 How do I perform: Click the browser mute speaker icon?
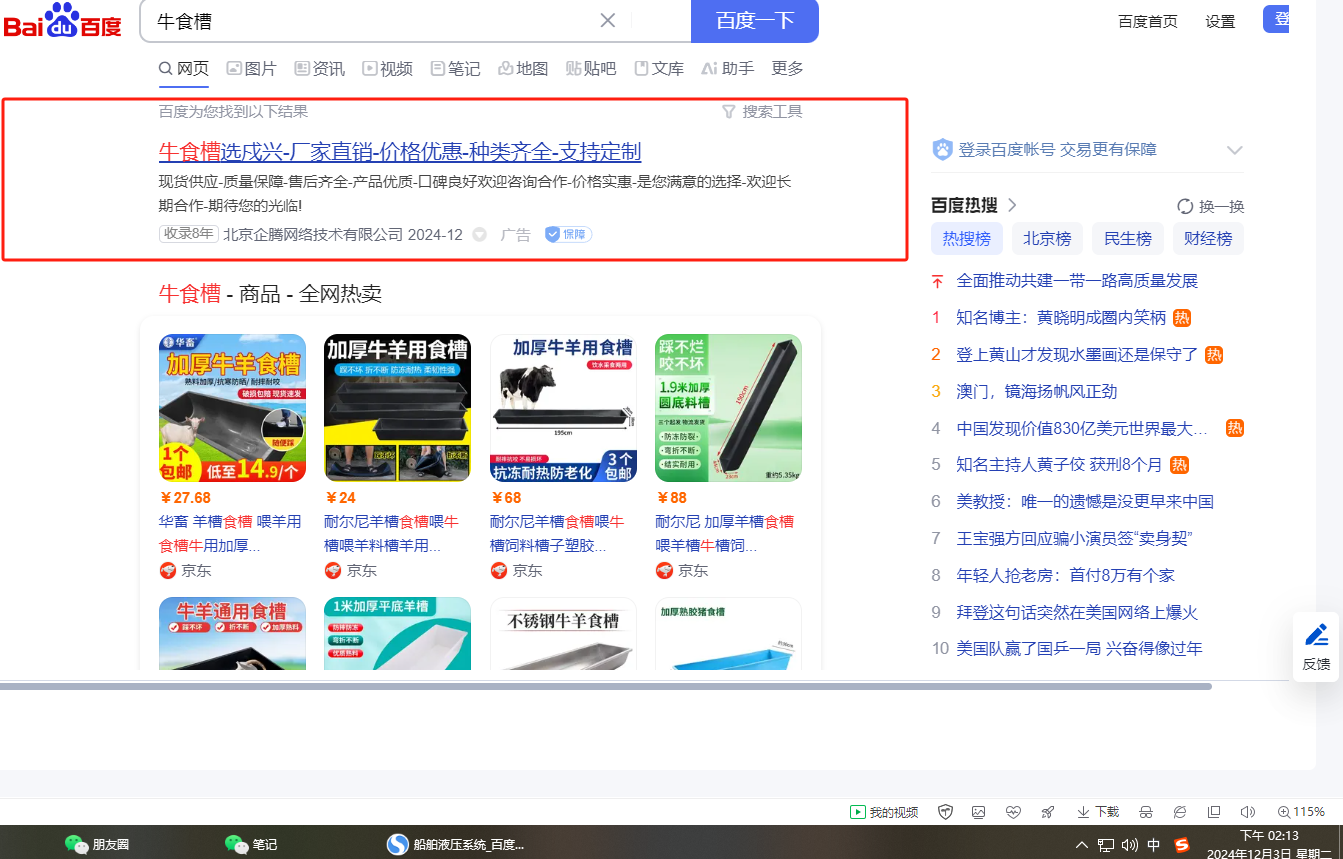[1248, 812]
